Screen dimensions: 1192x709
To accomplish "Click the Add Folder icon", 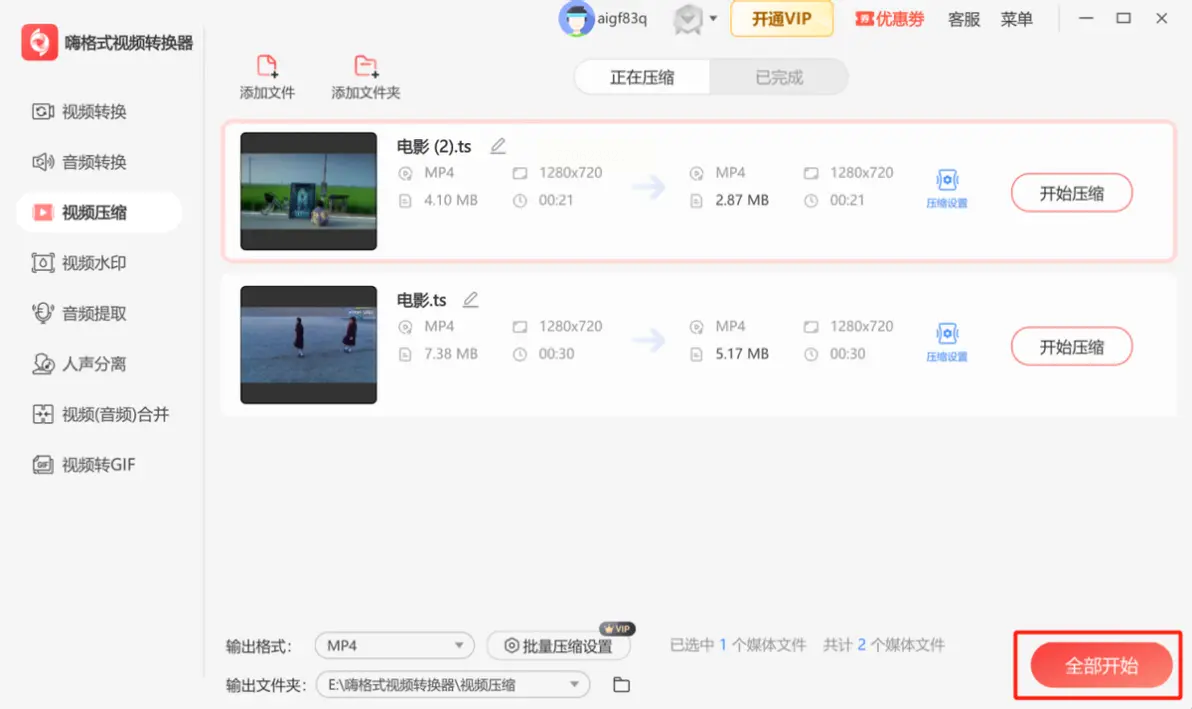I will (366, 68).
